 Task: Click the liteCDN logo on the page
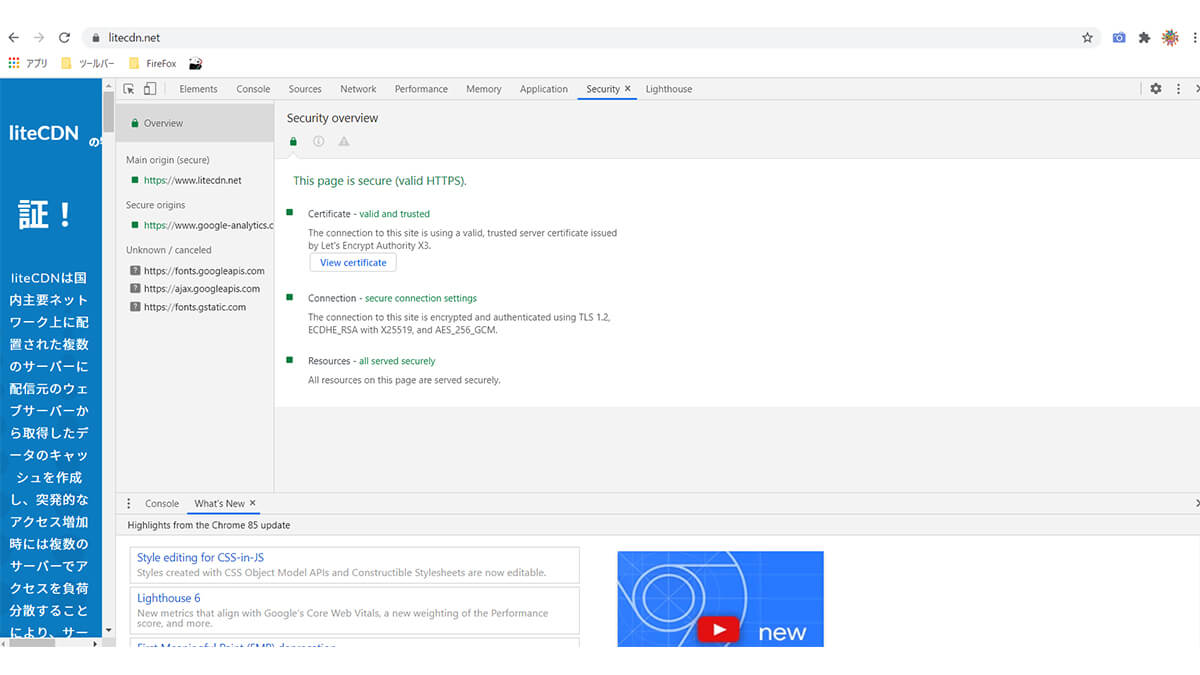point(43,133)
